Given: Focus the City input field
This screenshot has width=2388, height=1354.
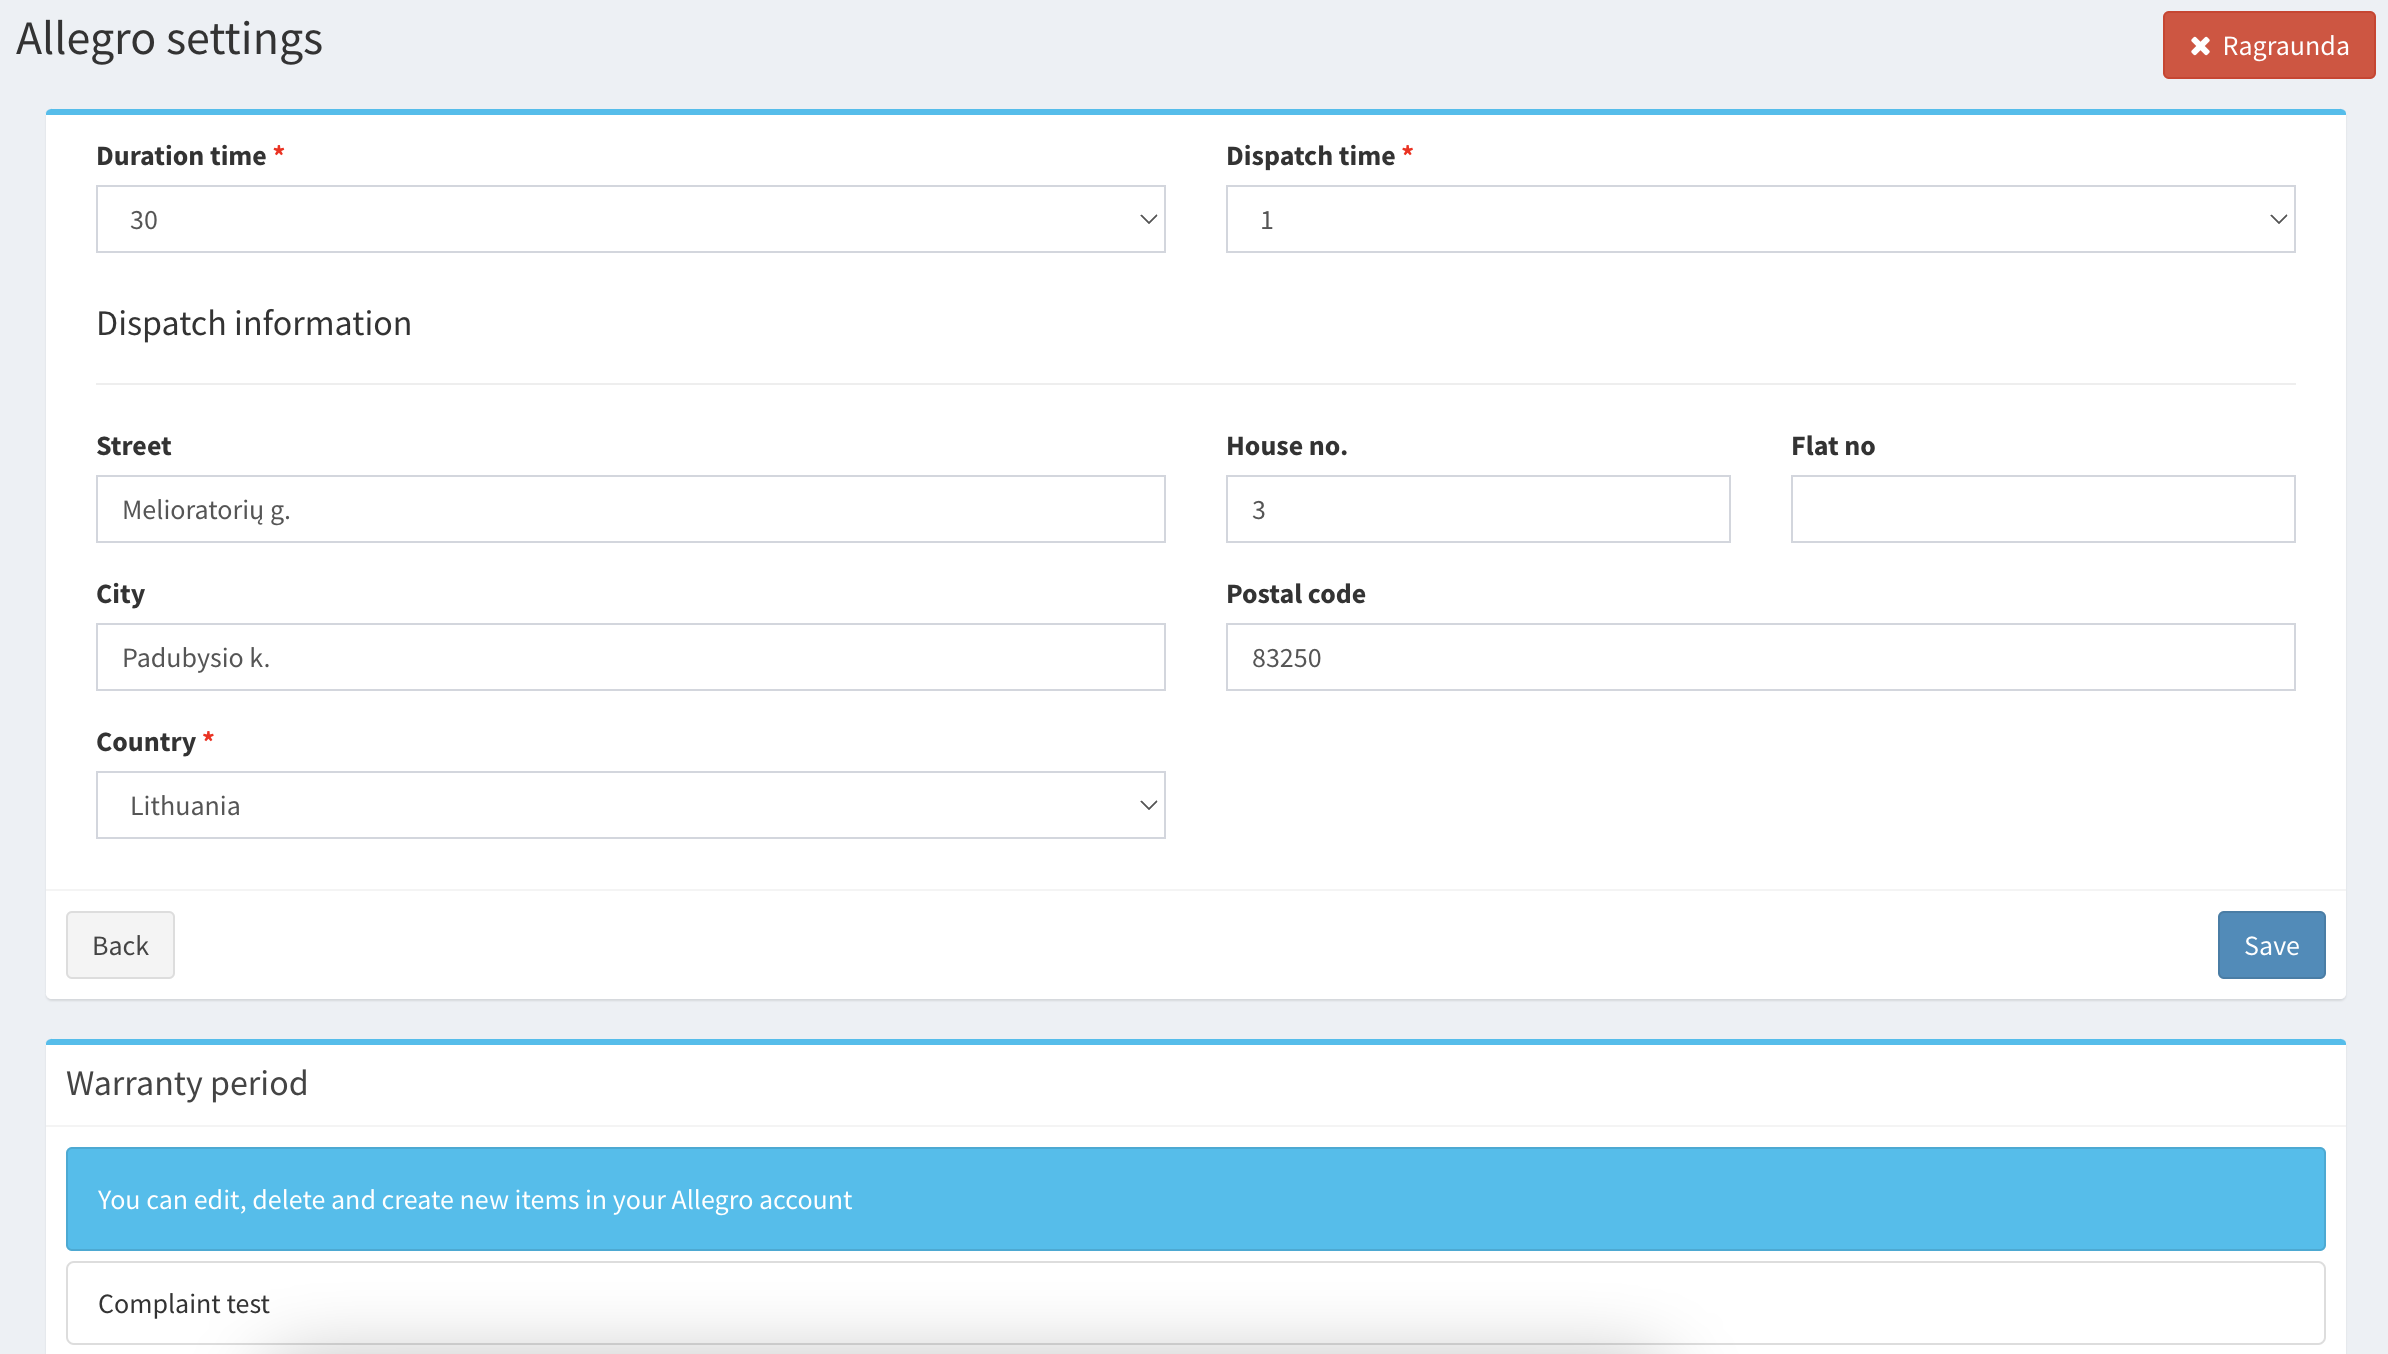Looking at the screenshot, I should [631, 657].
